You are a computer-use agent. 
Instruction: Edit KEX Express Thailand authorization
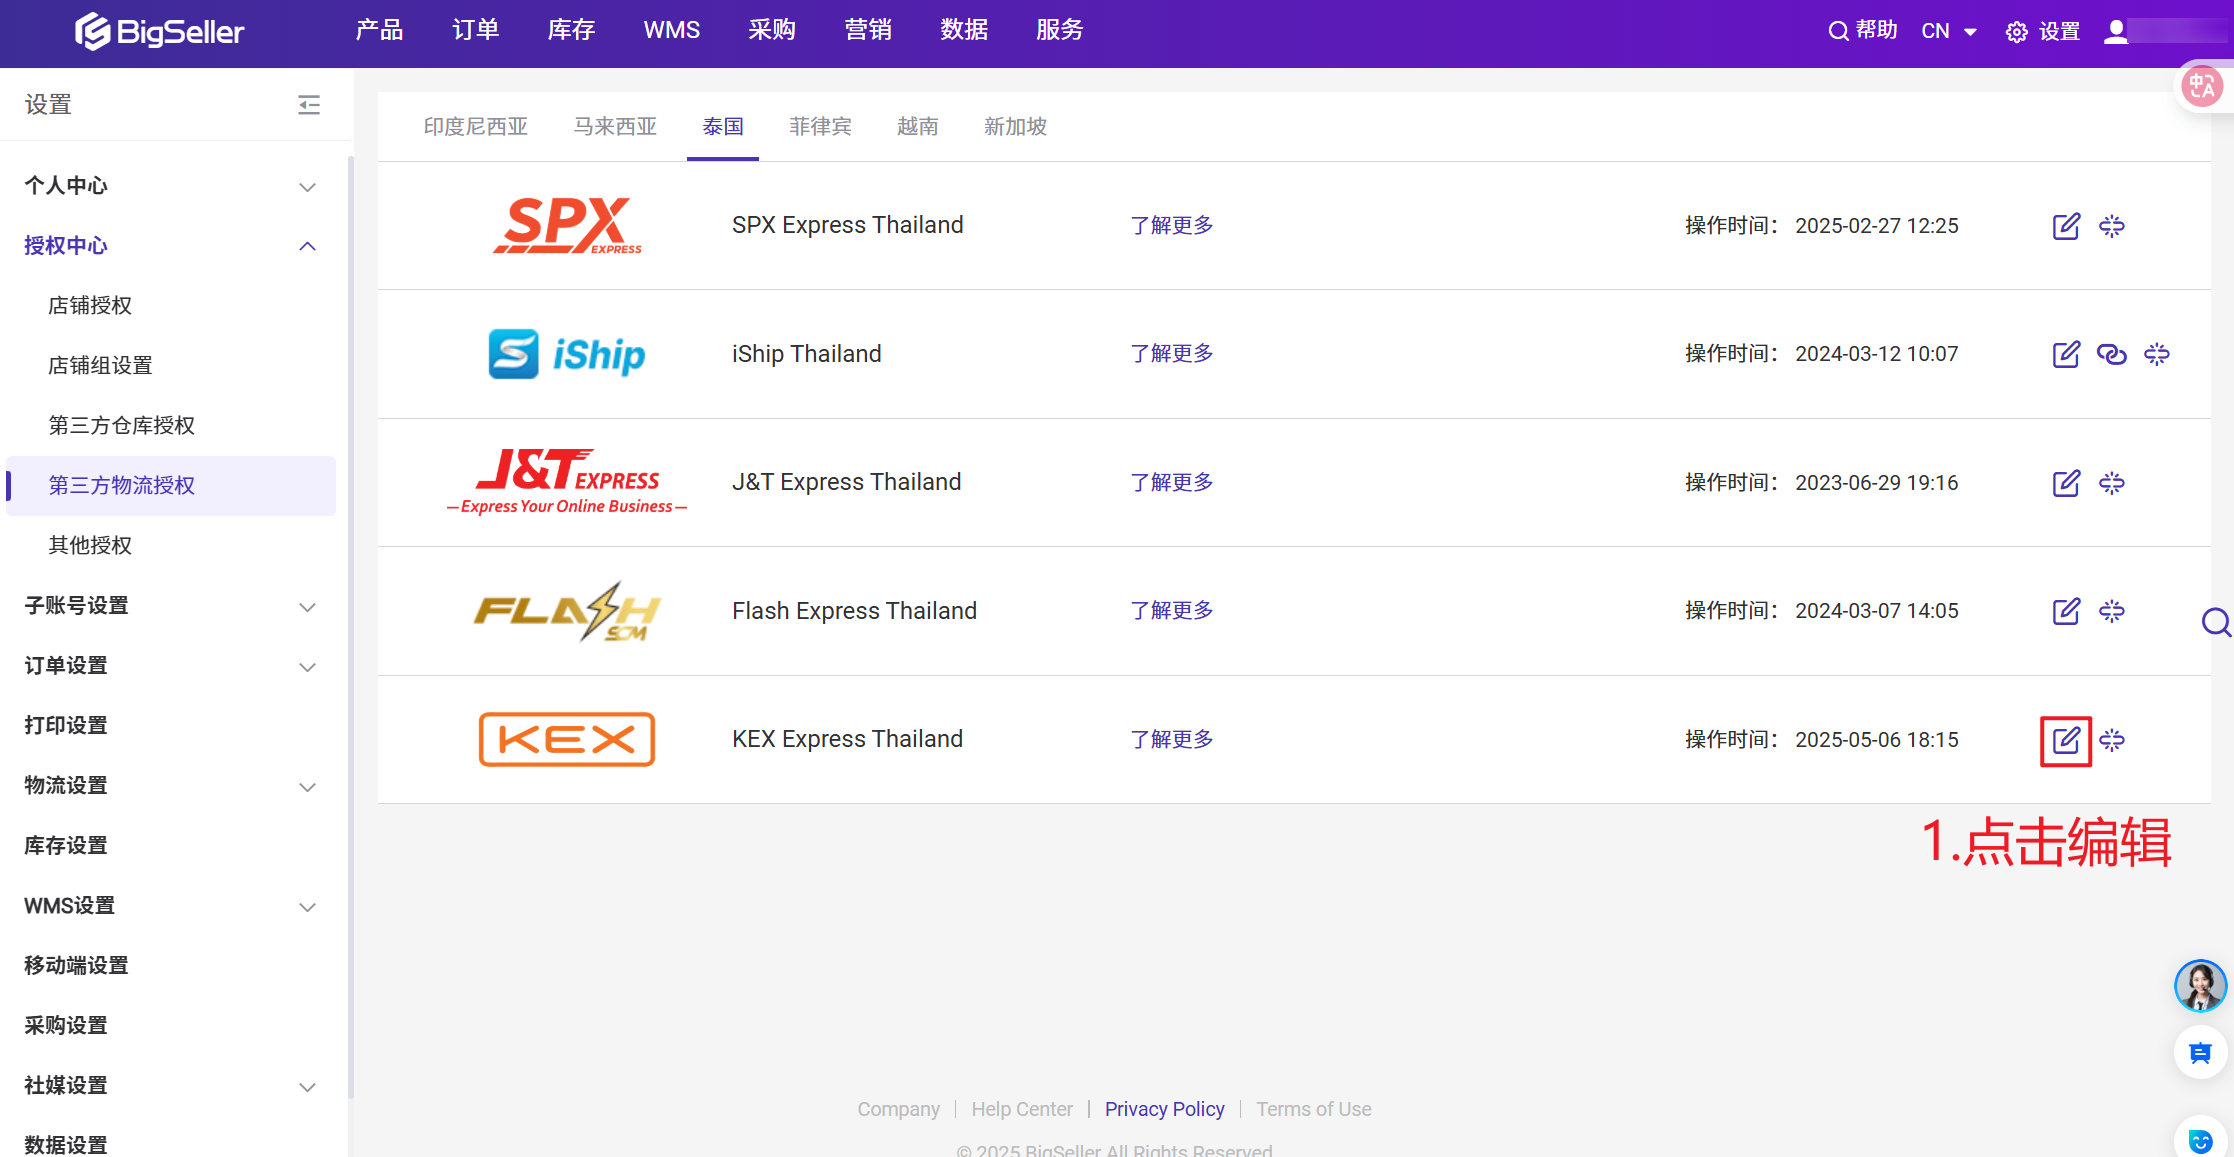click(2066, 740)
